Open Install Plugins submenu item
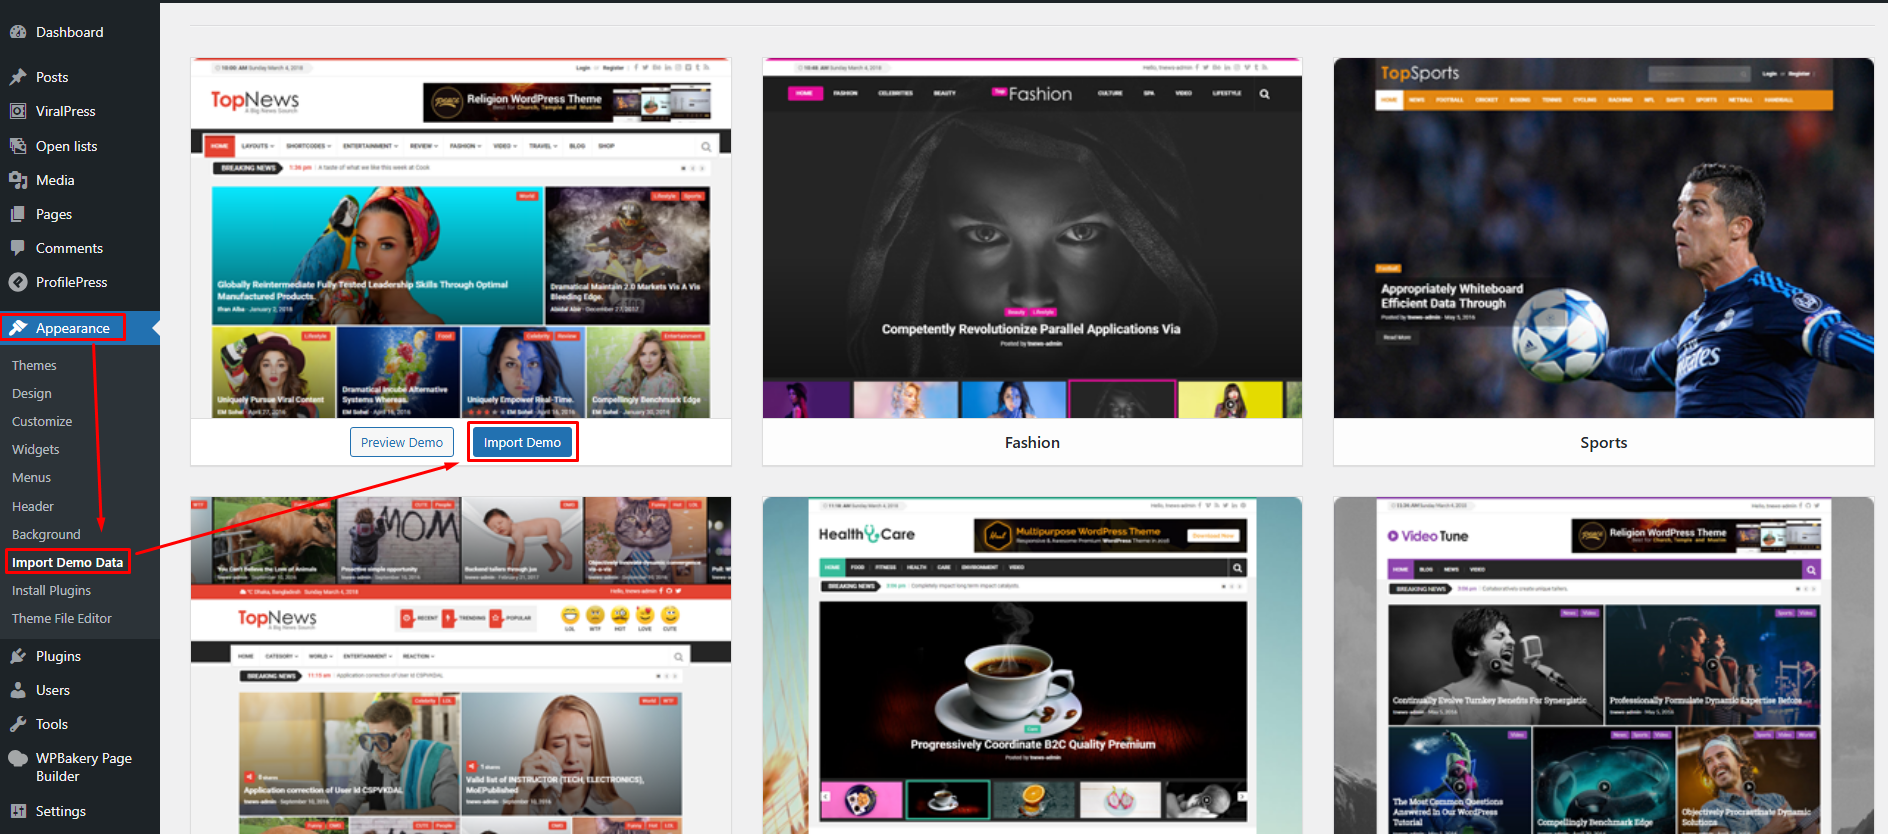Screen dimensions: 1888x834 point(51,590)
